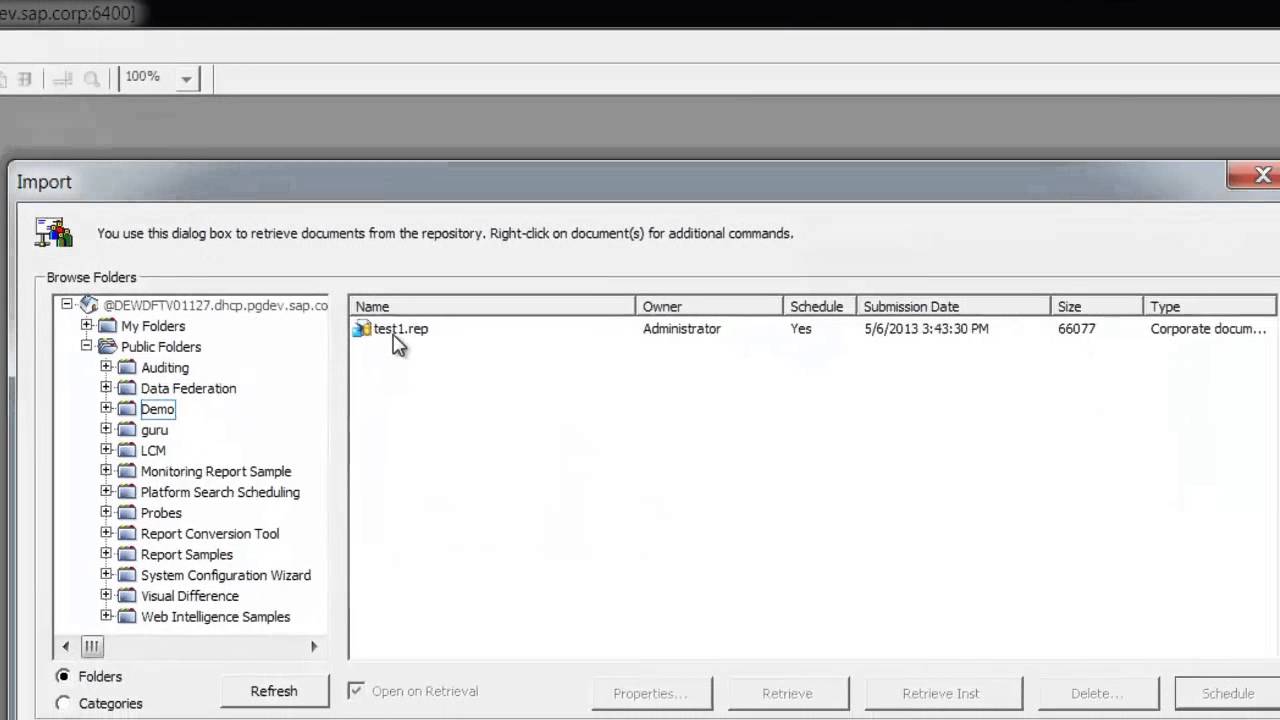Image resolution: width=1280 pixels, height=720 pixels.
Task: Click the Auditing folder icon
Action: pos(127,368)
